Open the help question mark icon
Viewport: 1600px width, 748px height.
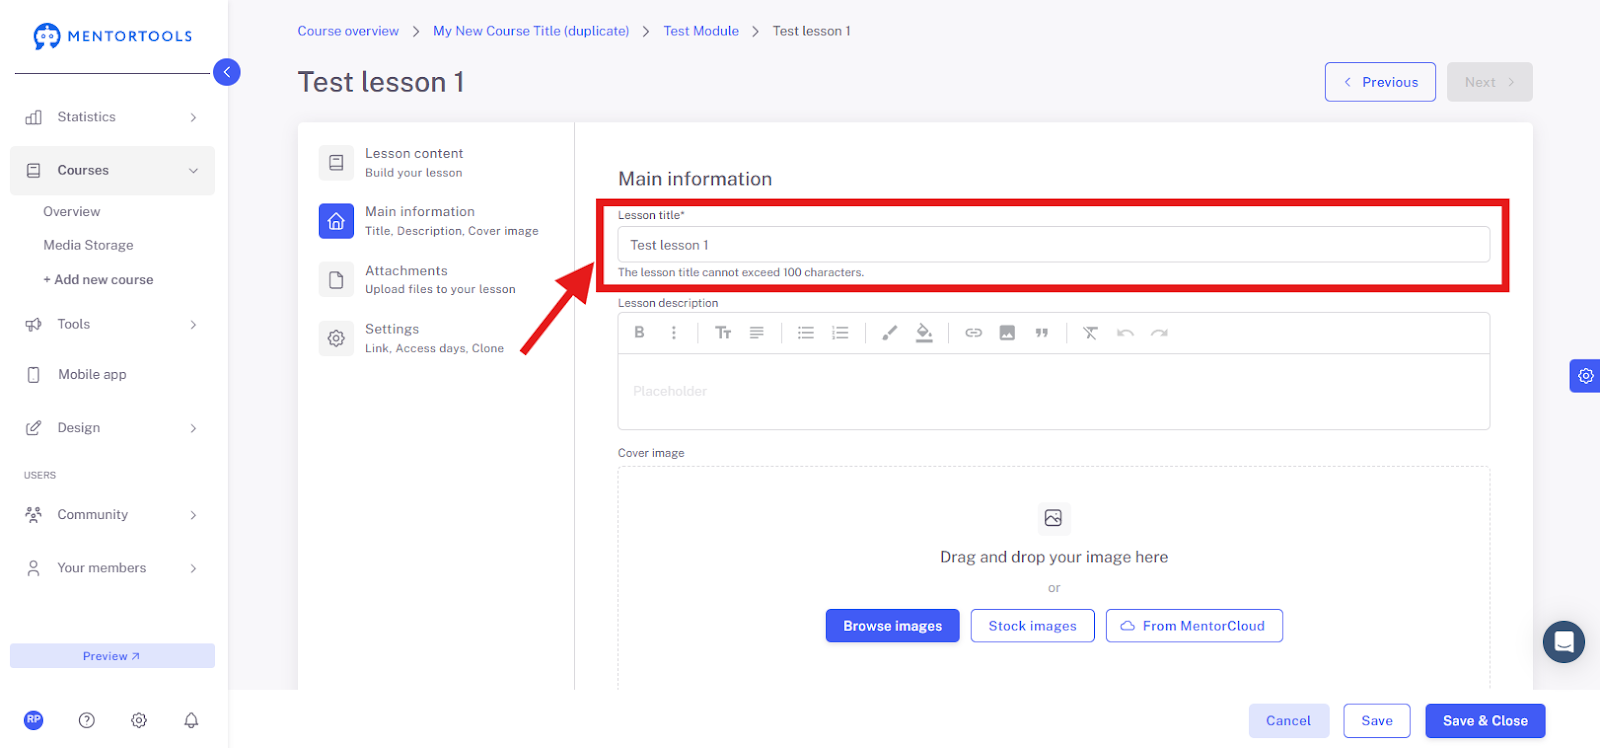87,720
